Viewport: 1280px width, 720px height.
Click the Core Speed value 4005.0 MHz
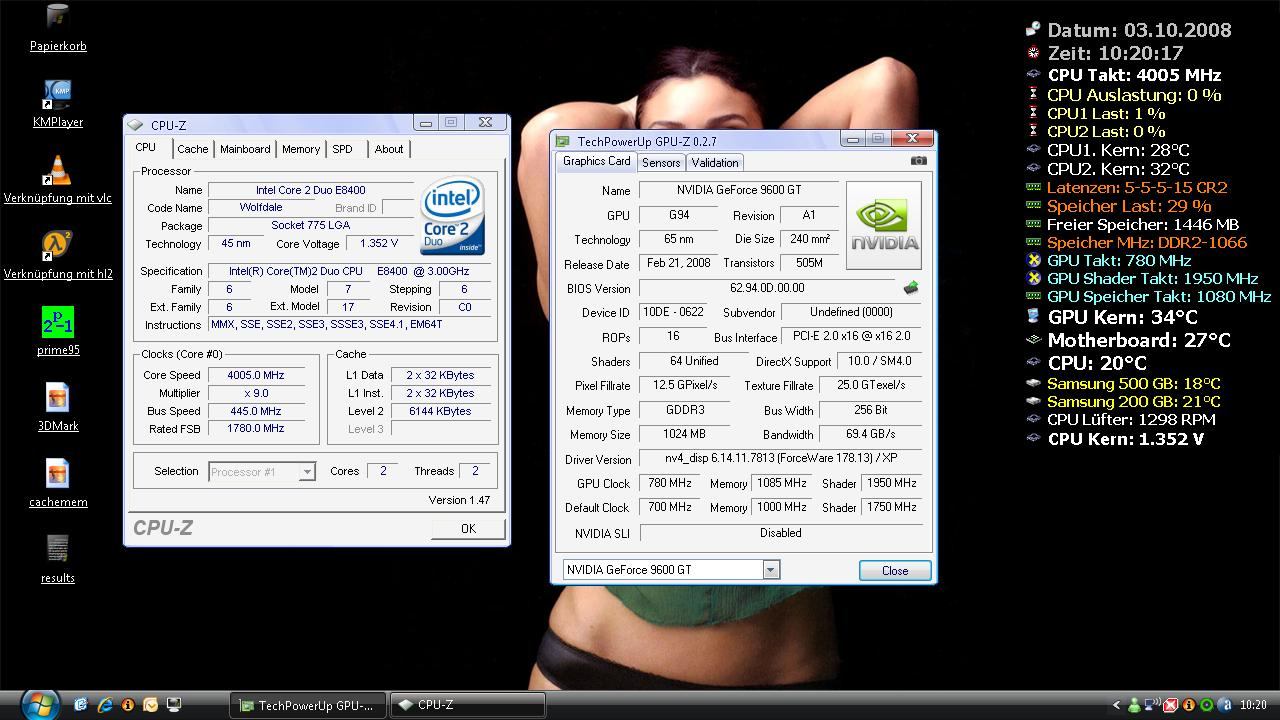click(x=256, y=375)
